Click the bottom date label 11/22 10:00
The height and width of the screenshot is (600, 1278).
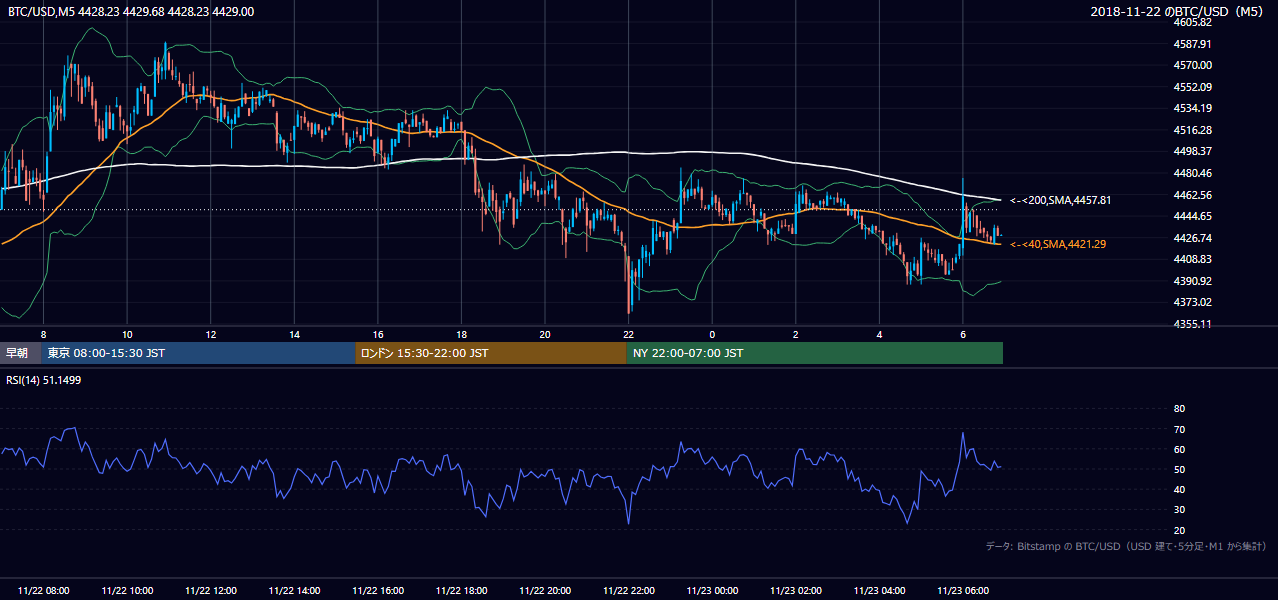[x=127, y=591]
